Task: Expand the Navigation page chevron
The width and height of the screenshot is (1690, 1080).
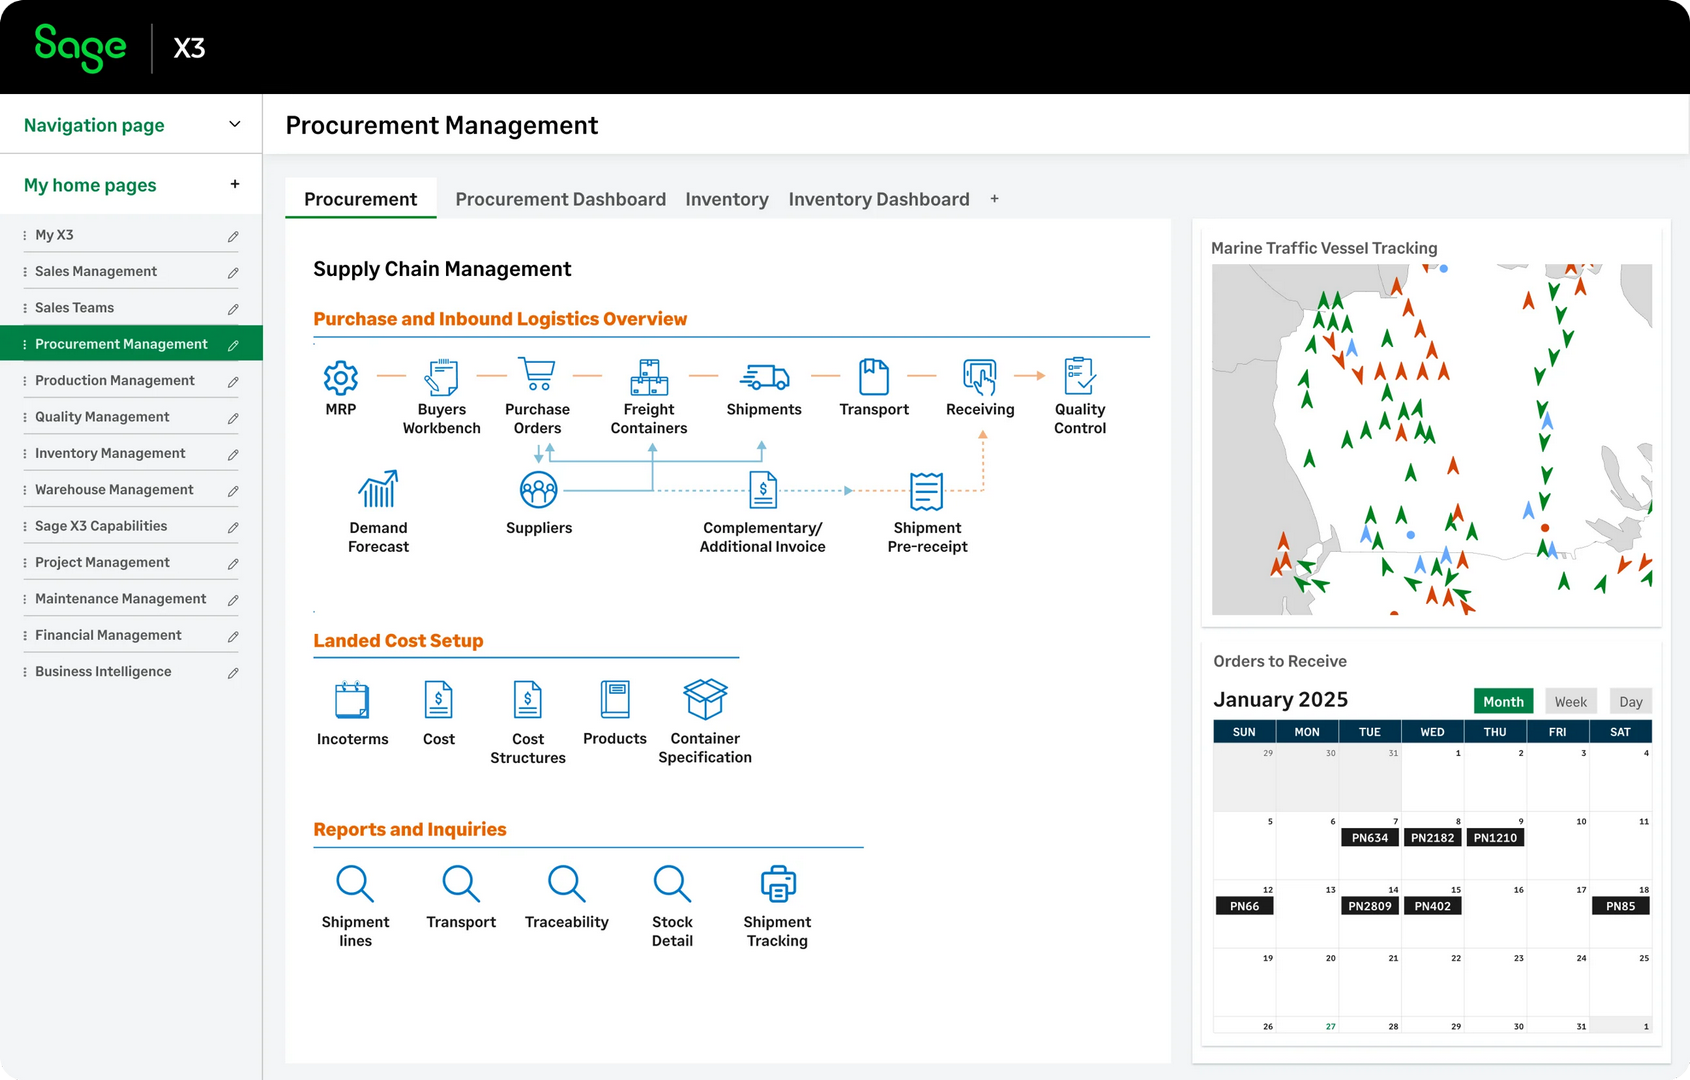Action: (x=235, y=124)
